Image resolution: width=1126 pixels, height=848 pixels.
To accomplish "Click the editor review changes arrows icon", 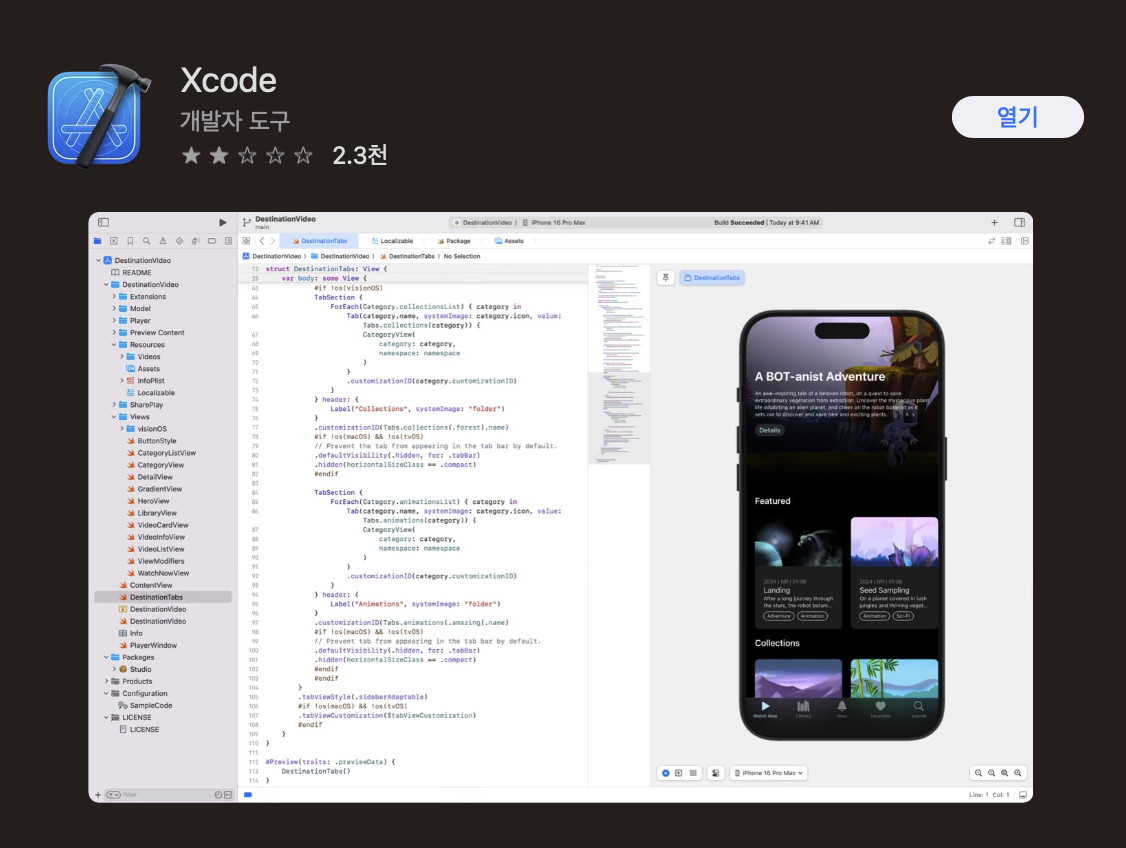I will (x=992, y=241).
